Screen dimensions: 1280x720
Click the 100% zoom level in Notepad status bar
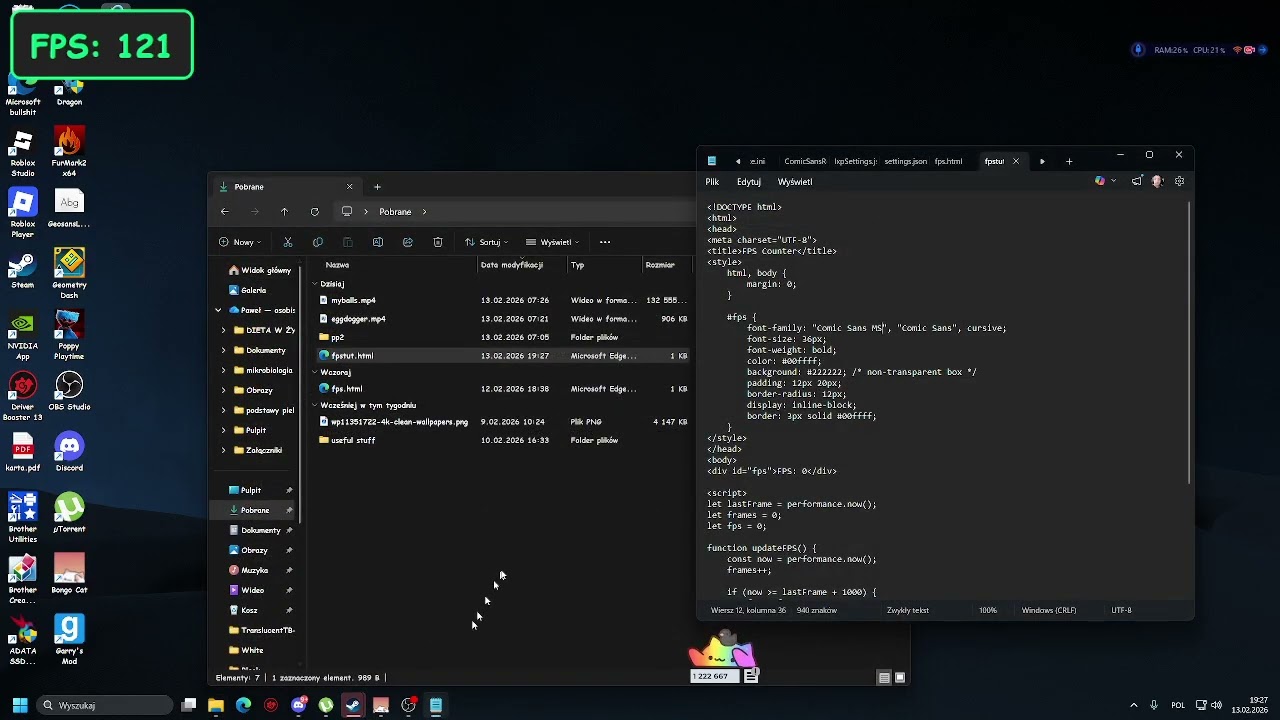988,611
